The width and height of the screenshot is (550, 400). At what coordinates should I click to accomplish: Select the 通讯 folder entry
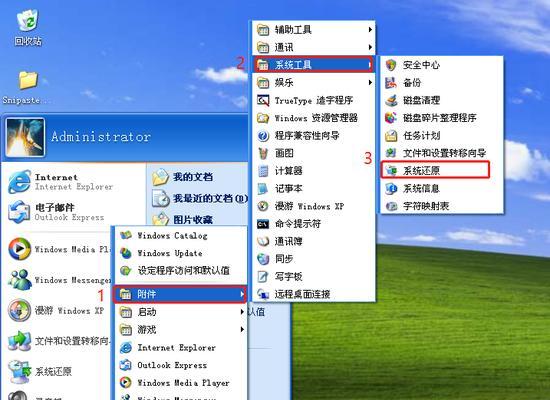[314, 47]
